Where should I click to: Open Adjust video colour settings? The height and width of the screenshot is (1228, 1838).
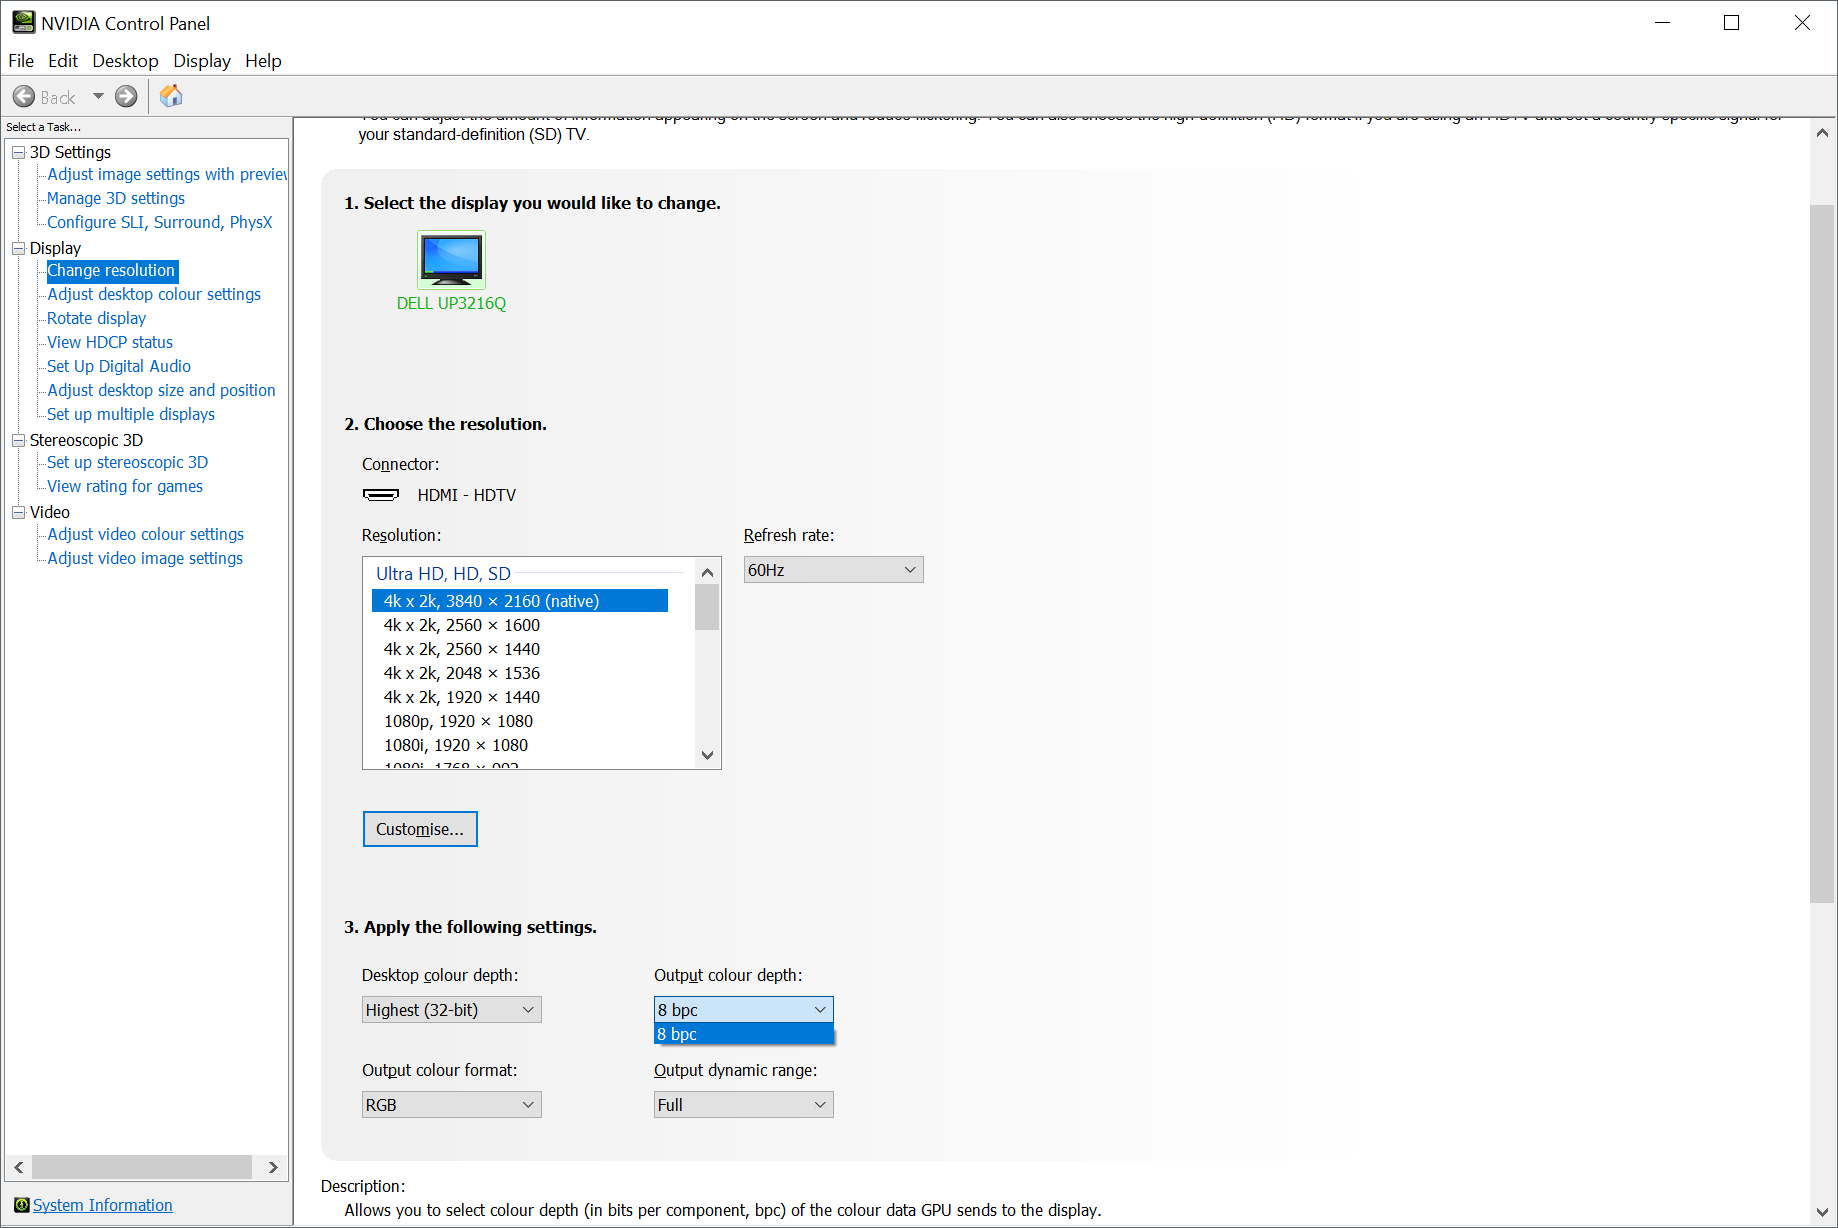pos(145,534)
